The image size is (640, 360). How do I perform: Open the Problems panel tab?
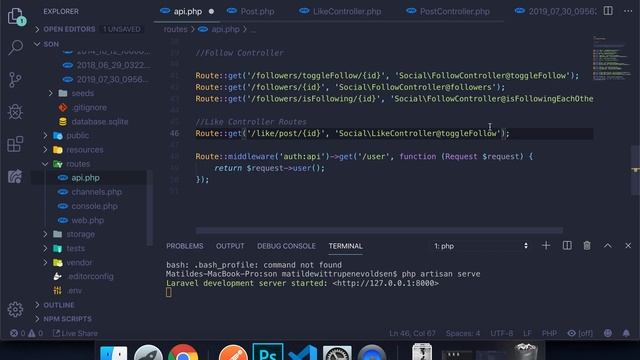tap(184, 246)
